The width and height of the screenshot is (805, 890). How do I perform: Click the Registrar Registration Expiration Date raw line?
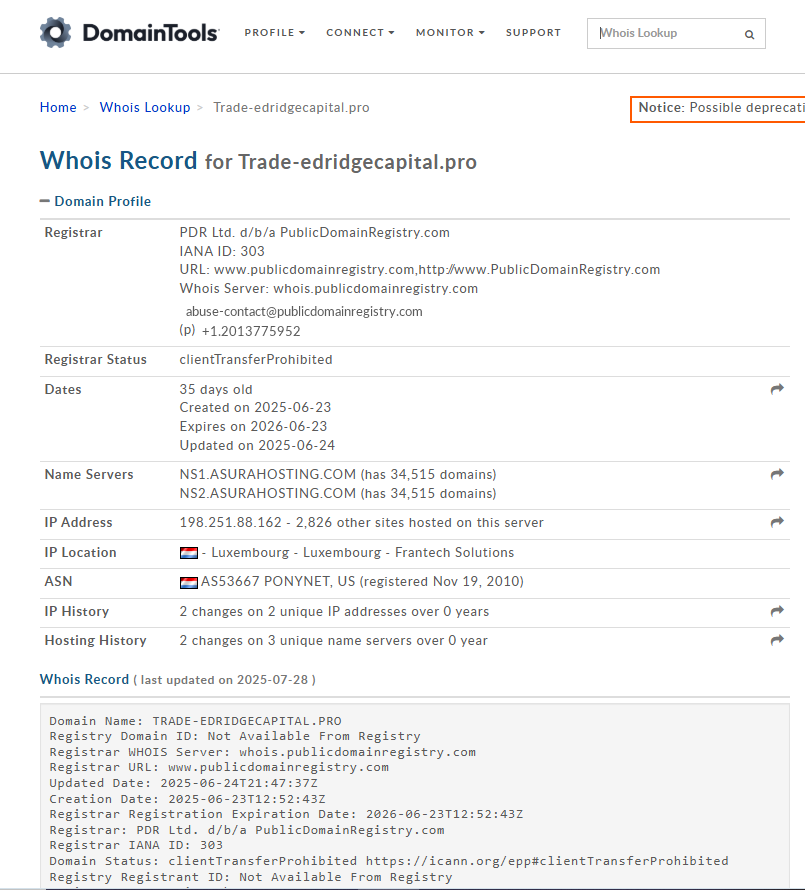286,814
